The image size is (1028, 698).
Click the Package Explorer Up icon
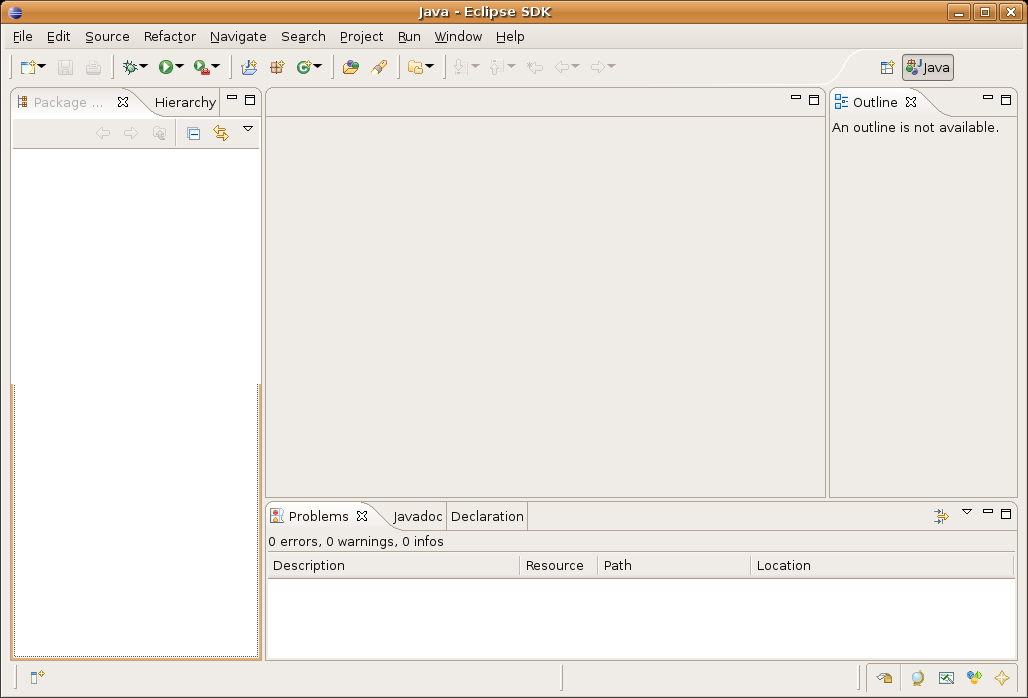[159, 134]
